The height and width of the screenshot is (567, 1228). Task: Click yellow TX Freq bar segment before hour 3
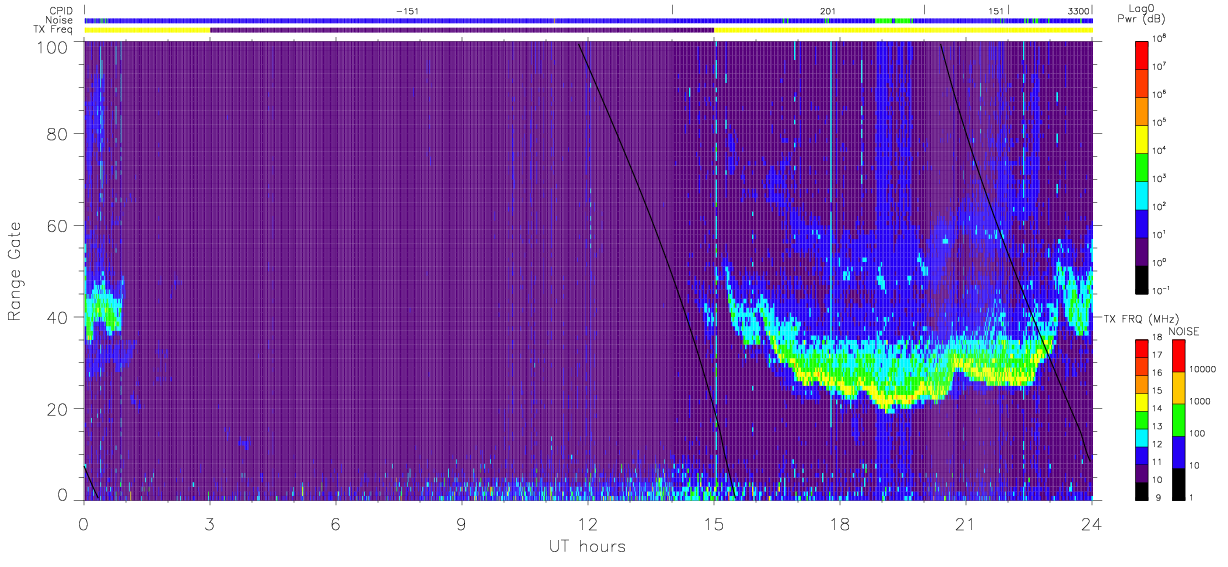(x=147, y=30)
